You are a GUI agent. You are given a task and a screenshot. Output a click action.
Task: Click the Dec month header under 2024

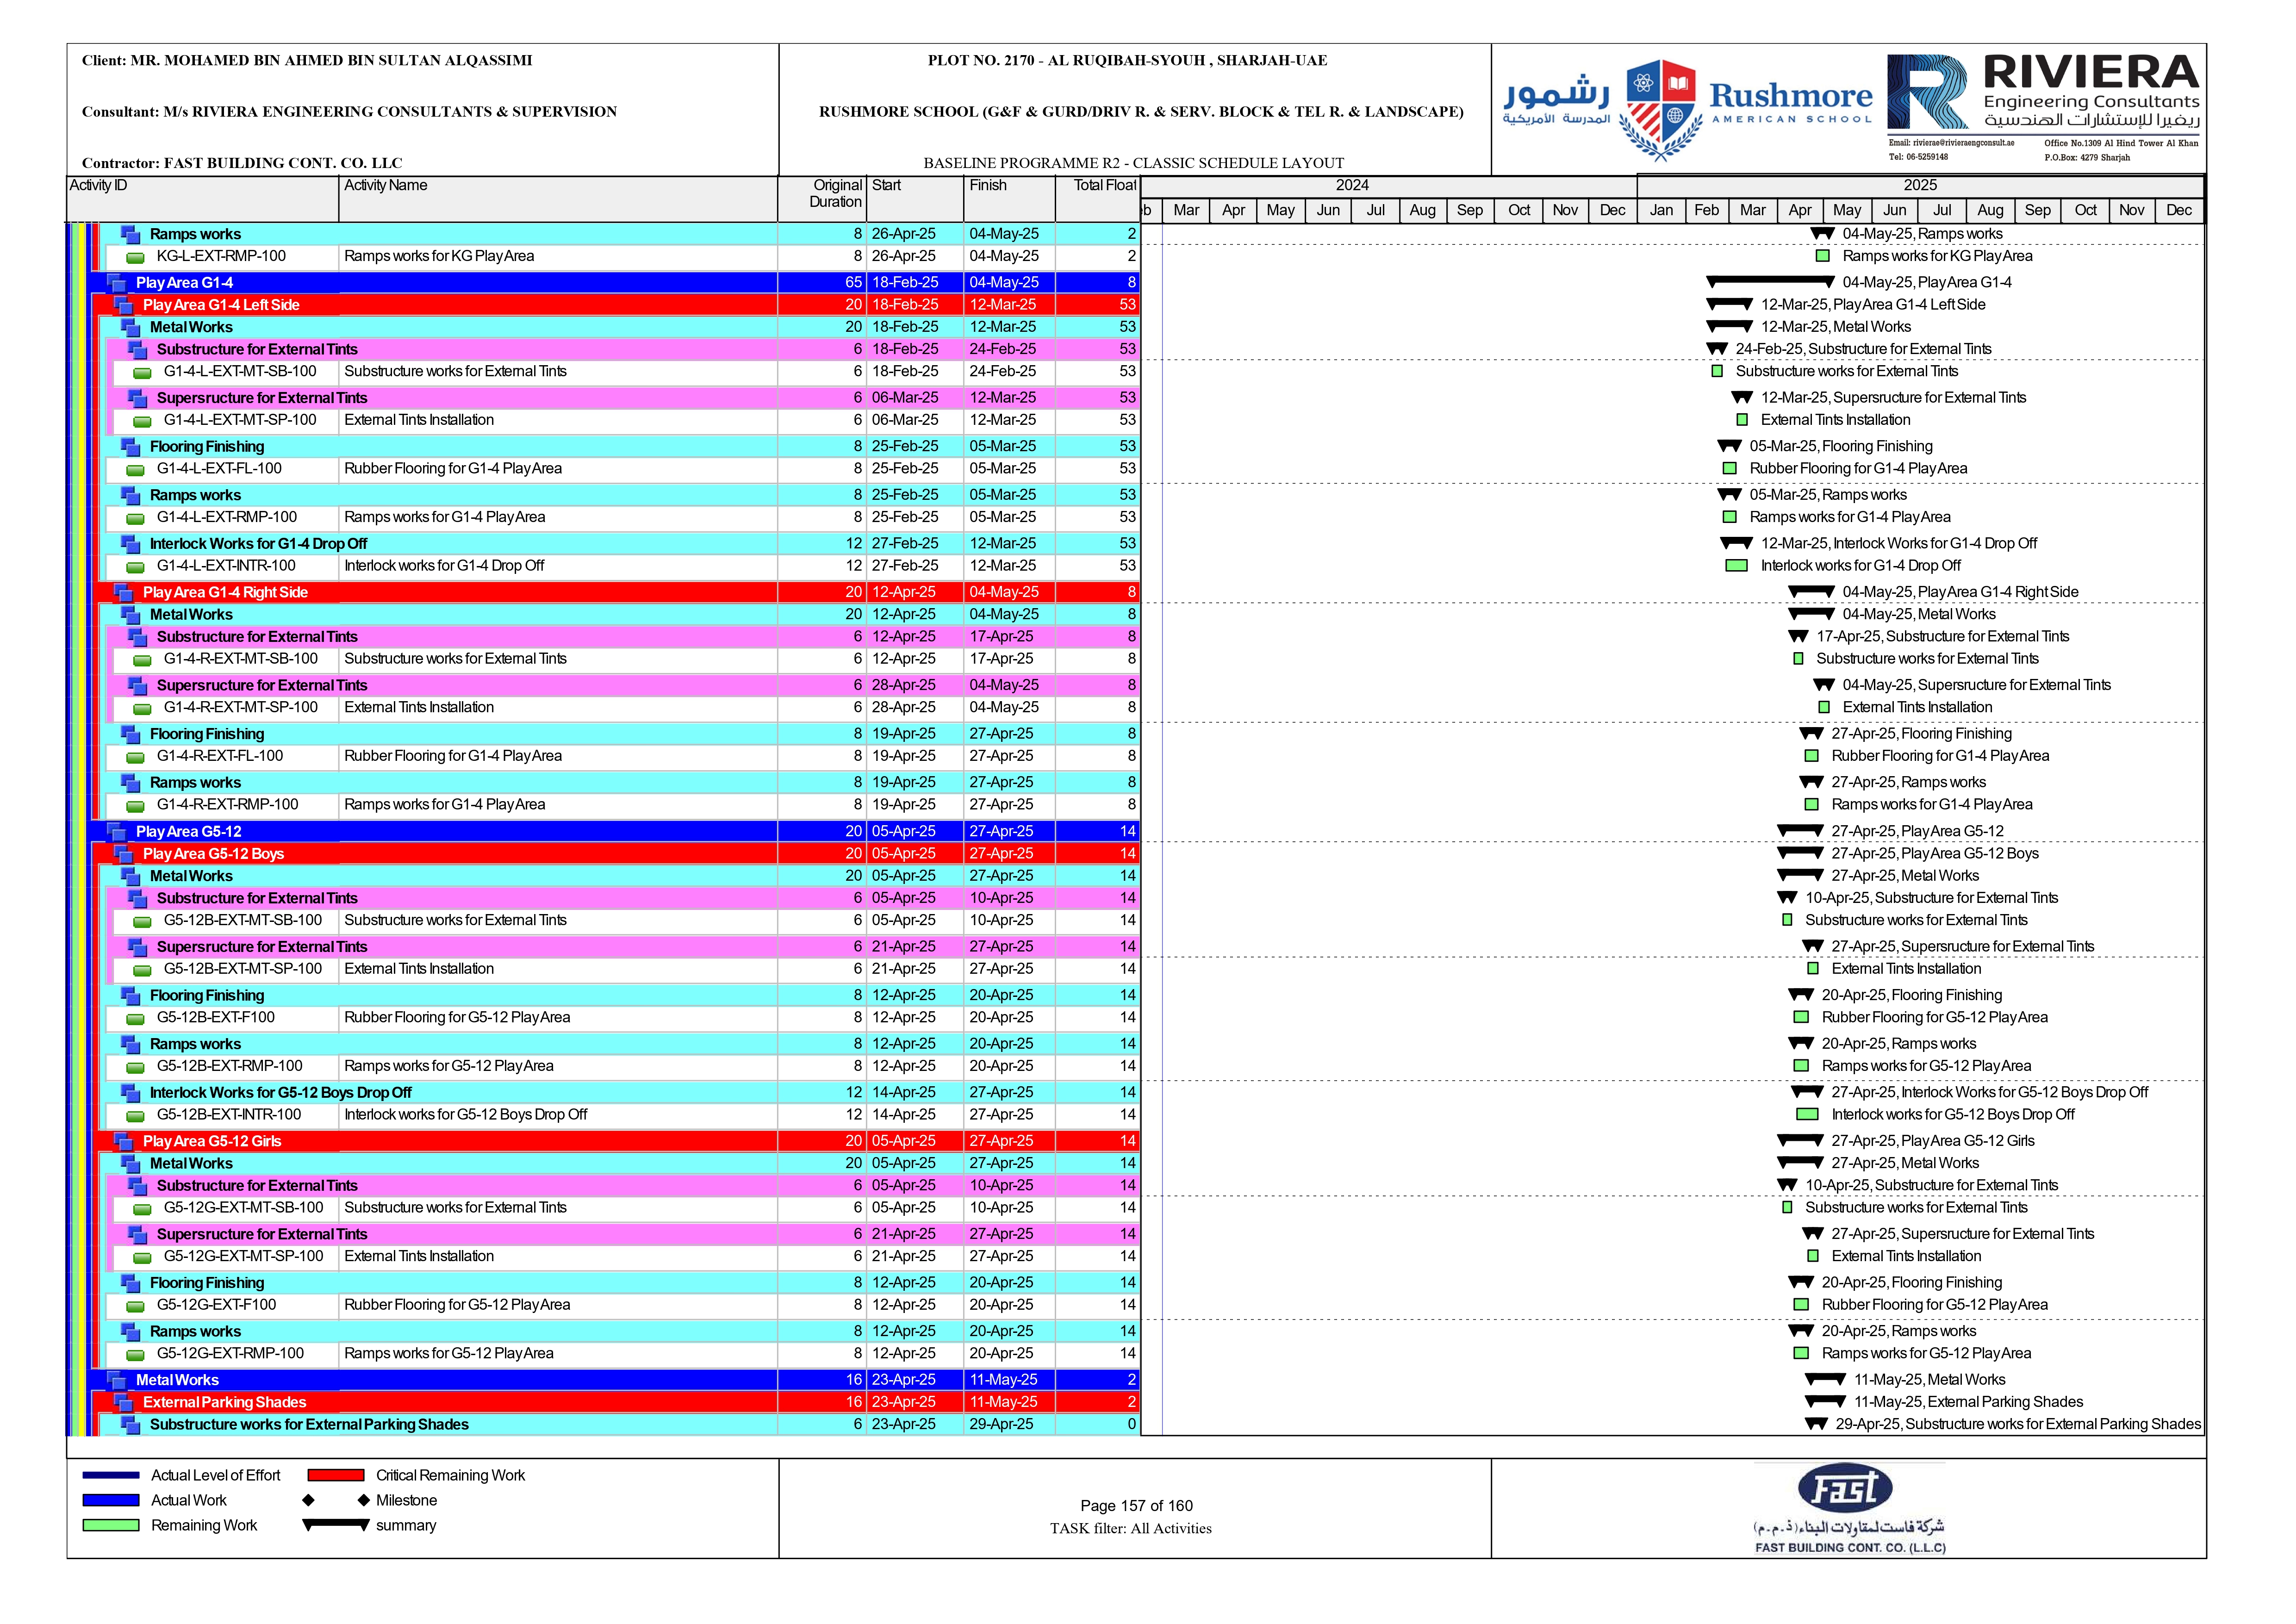point(1612,211)
